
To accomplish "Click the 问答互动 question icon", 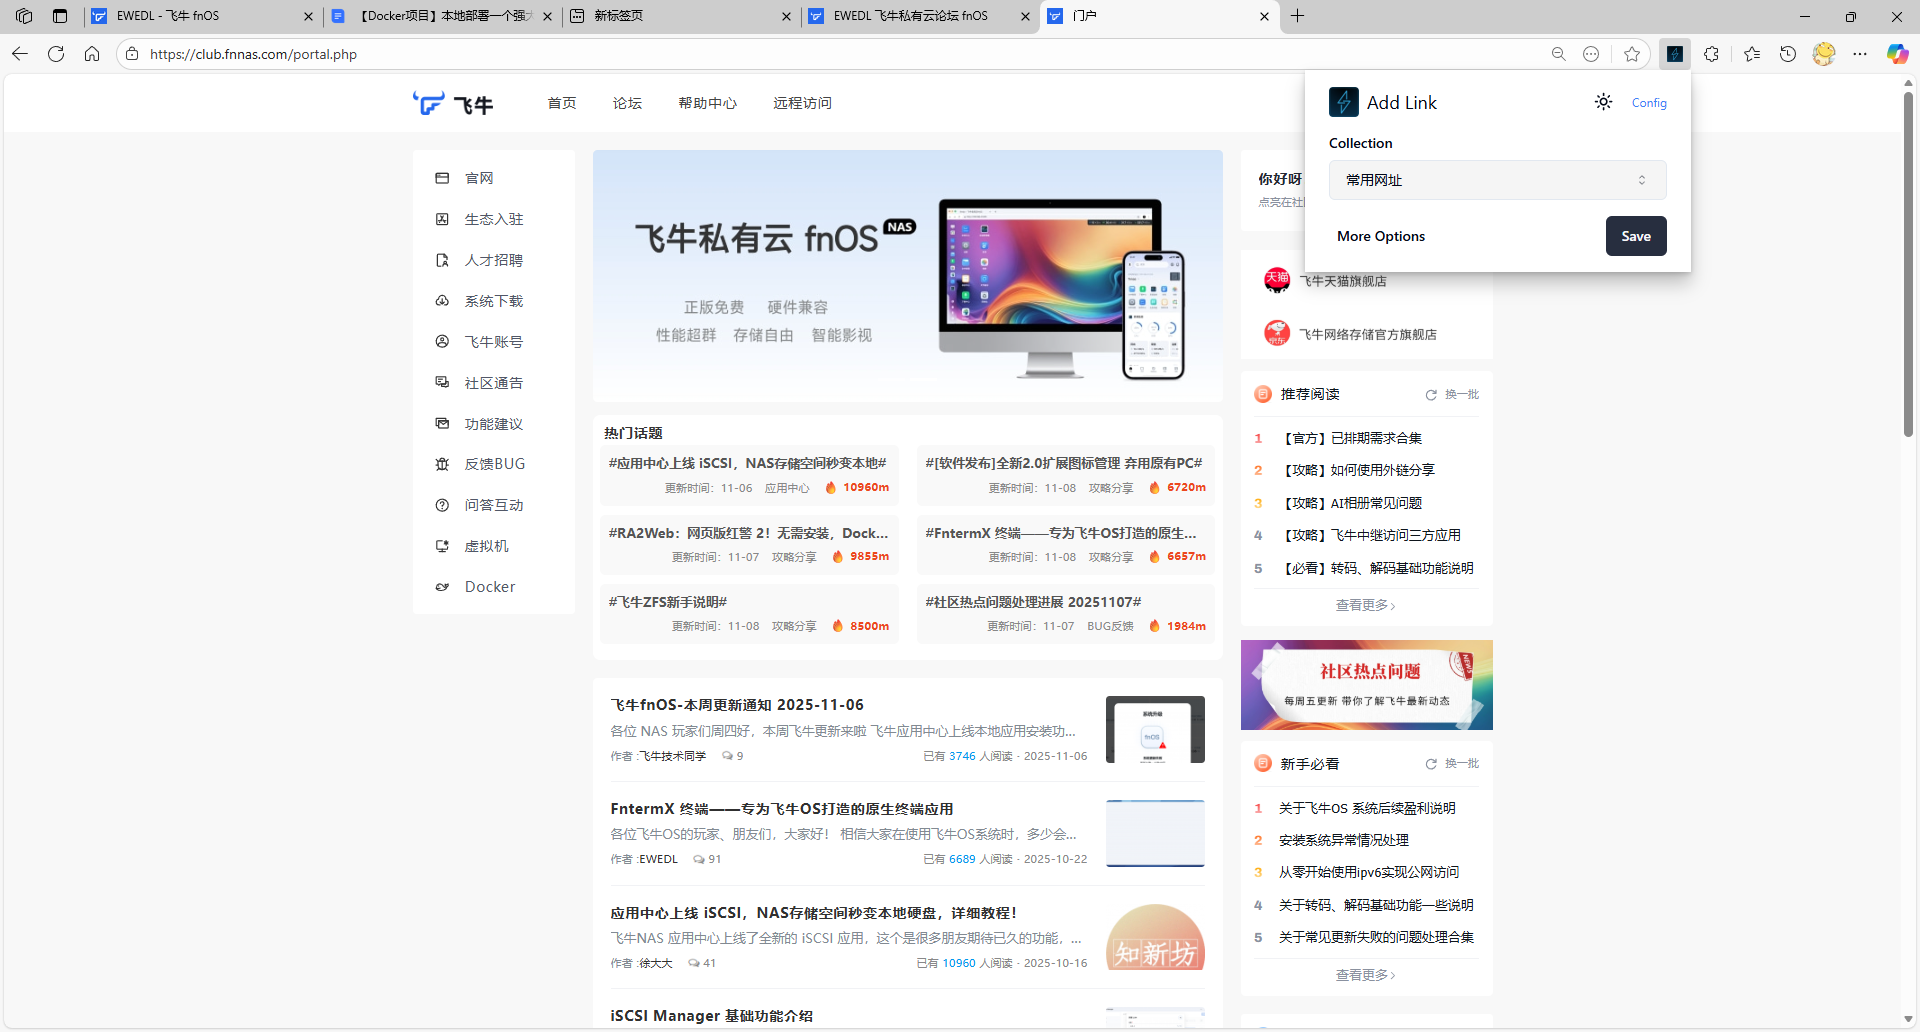I will [442, 505].
